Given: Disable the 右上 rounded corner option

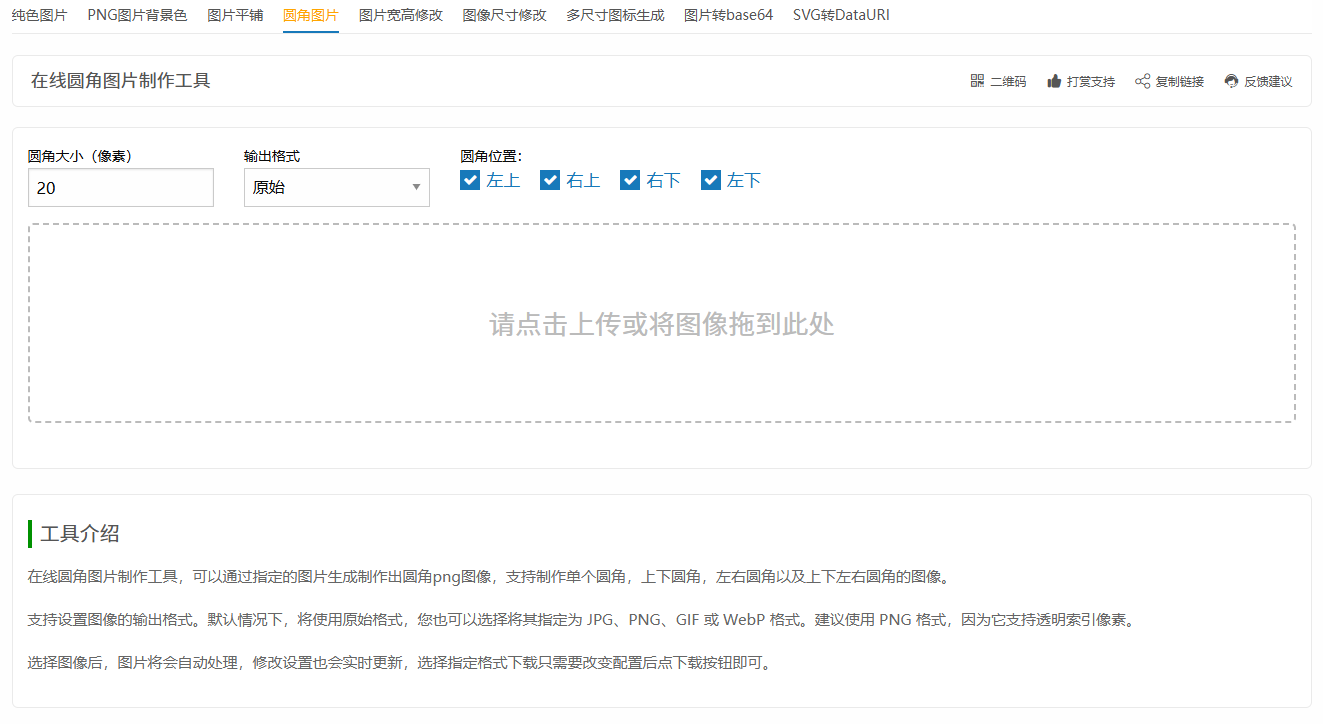Looking at the screenshot, I should 550,180.
